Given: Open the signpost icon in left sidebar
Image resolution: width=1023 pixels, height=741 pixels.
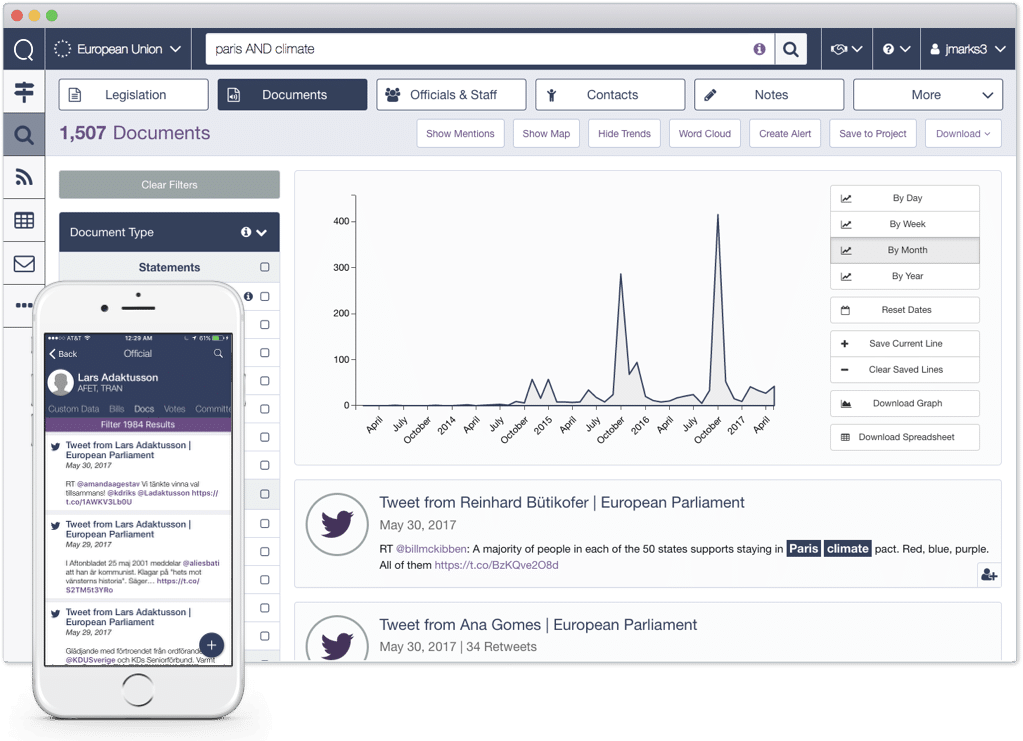Looking at the screenshot, I should 24,92.
